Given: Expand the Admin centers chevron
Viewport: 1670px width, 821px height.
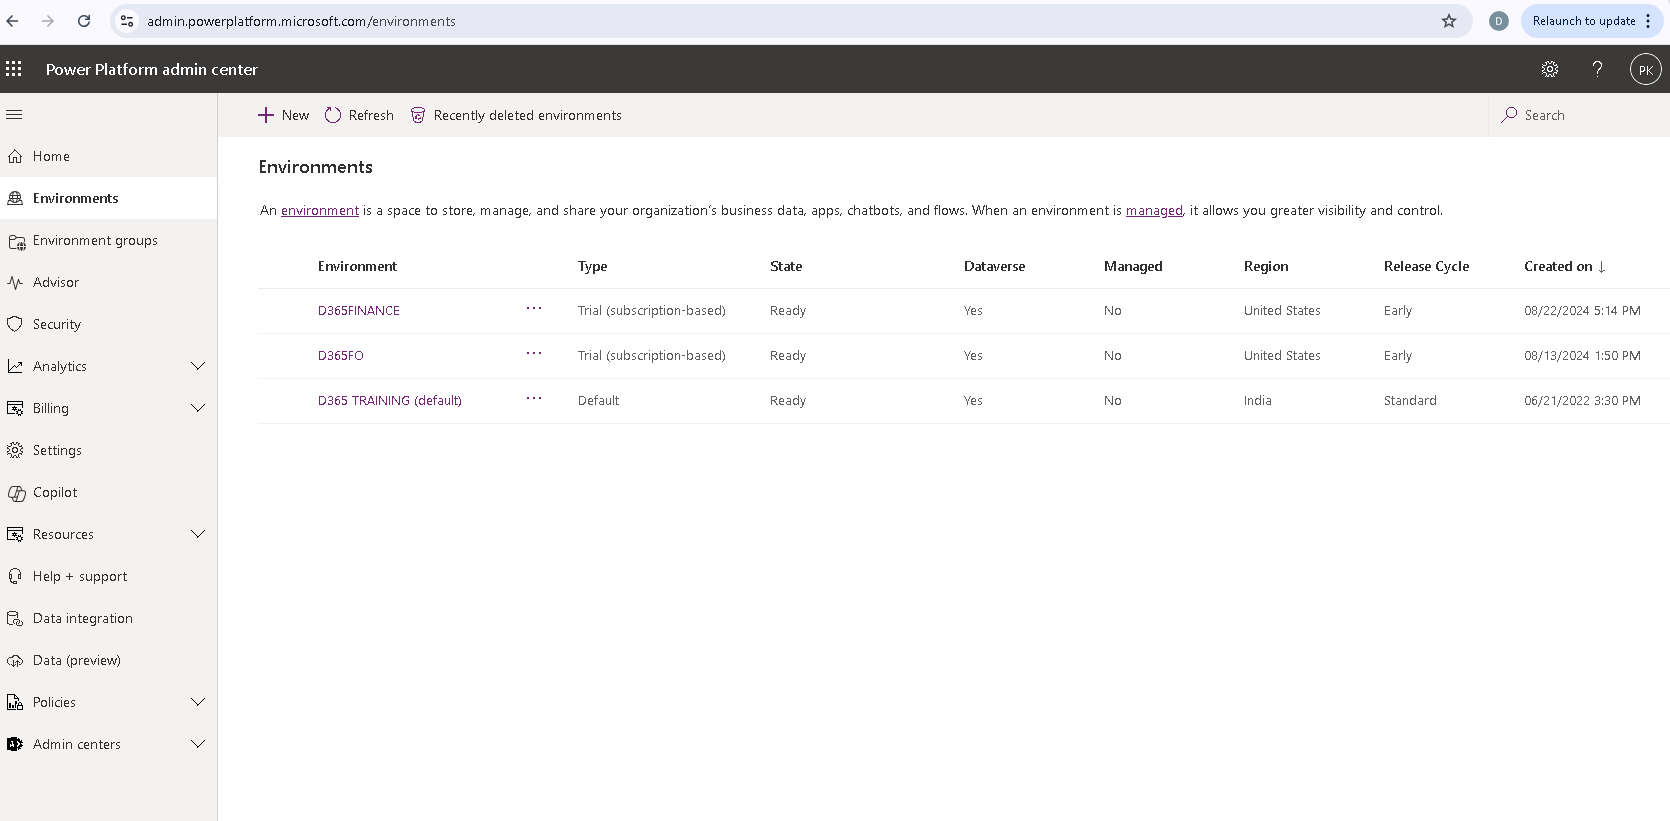Looking at the screenshot, I should (198, 744).
